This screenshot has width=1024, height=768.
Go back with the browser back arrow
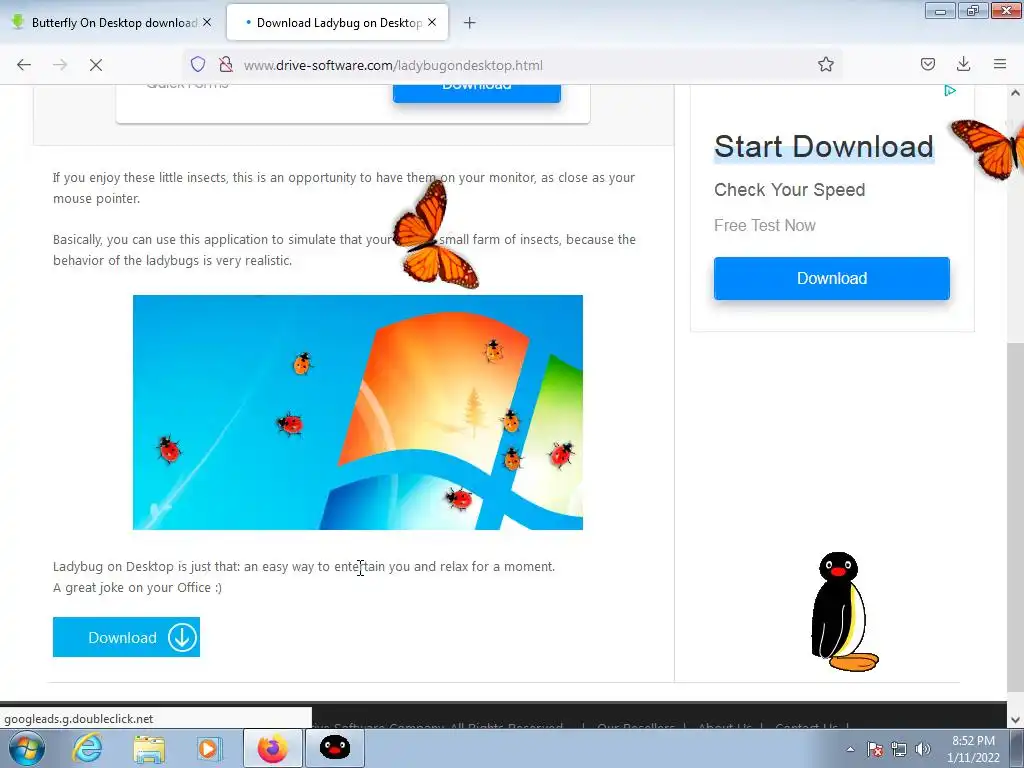tap(24, 65)
